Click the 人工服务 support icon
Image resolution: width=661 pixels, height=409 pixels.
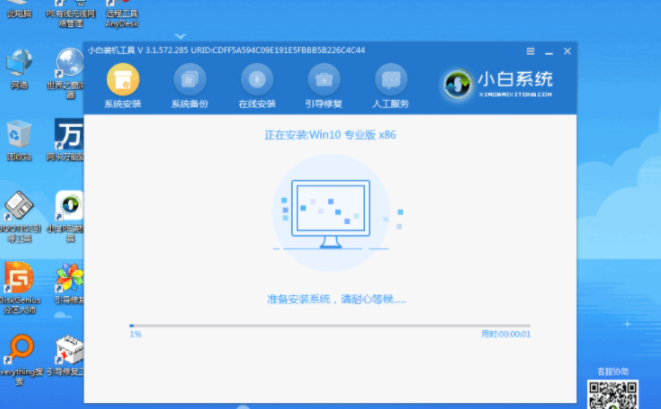pos(391,81)
